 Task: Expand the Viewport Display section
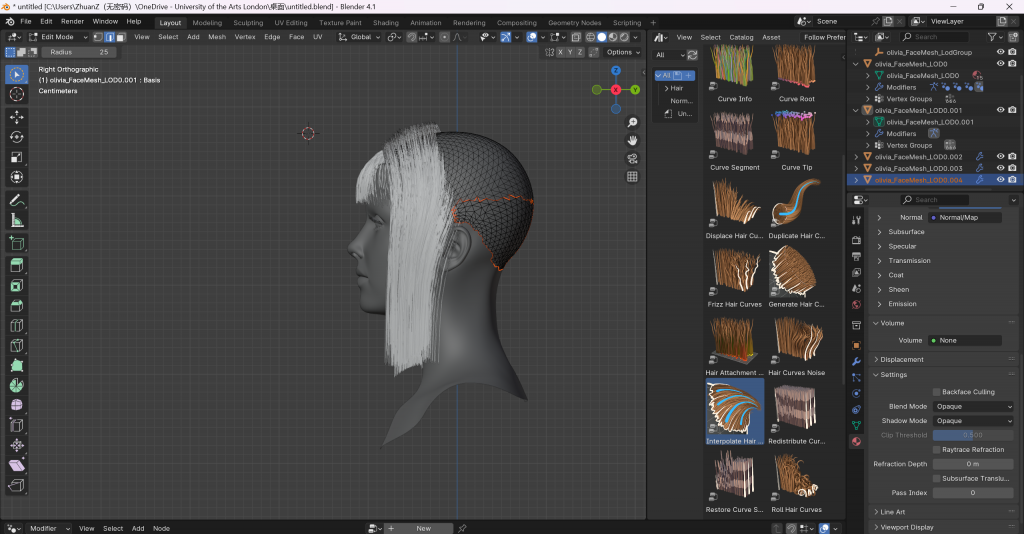pos(906,527)
